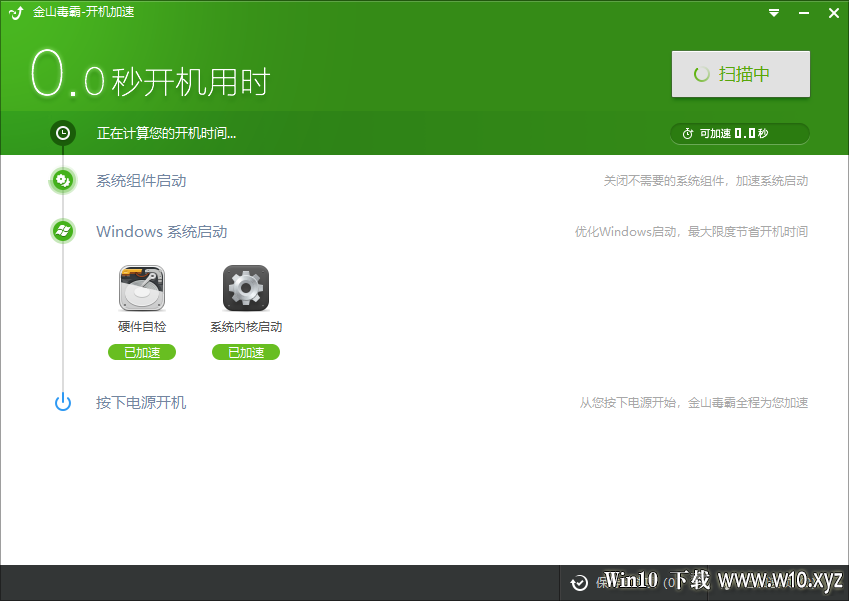
Task: Click the blue power icon
Action: tap(63, 402)
